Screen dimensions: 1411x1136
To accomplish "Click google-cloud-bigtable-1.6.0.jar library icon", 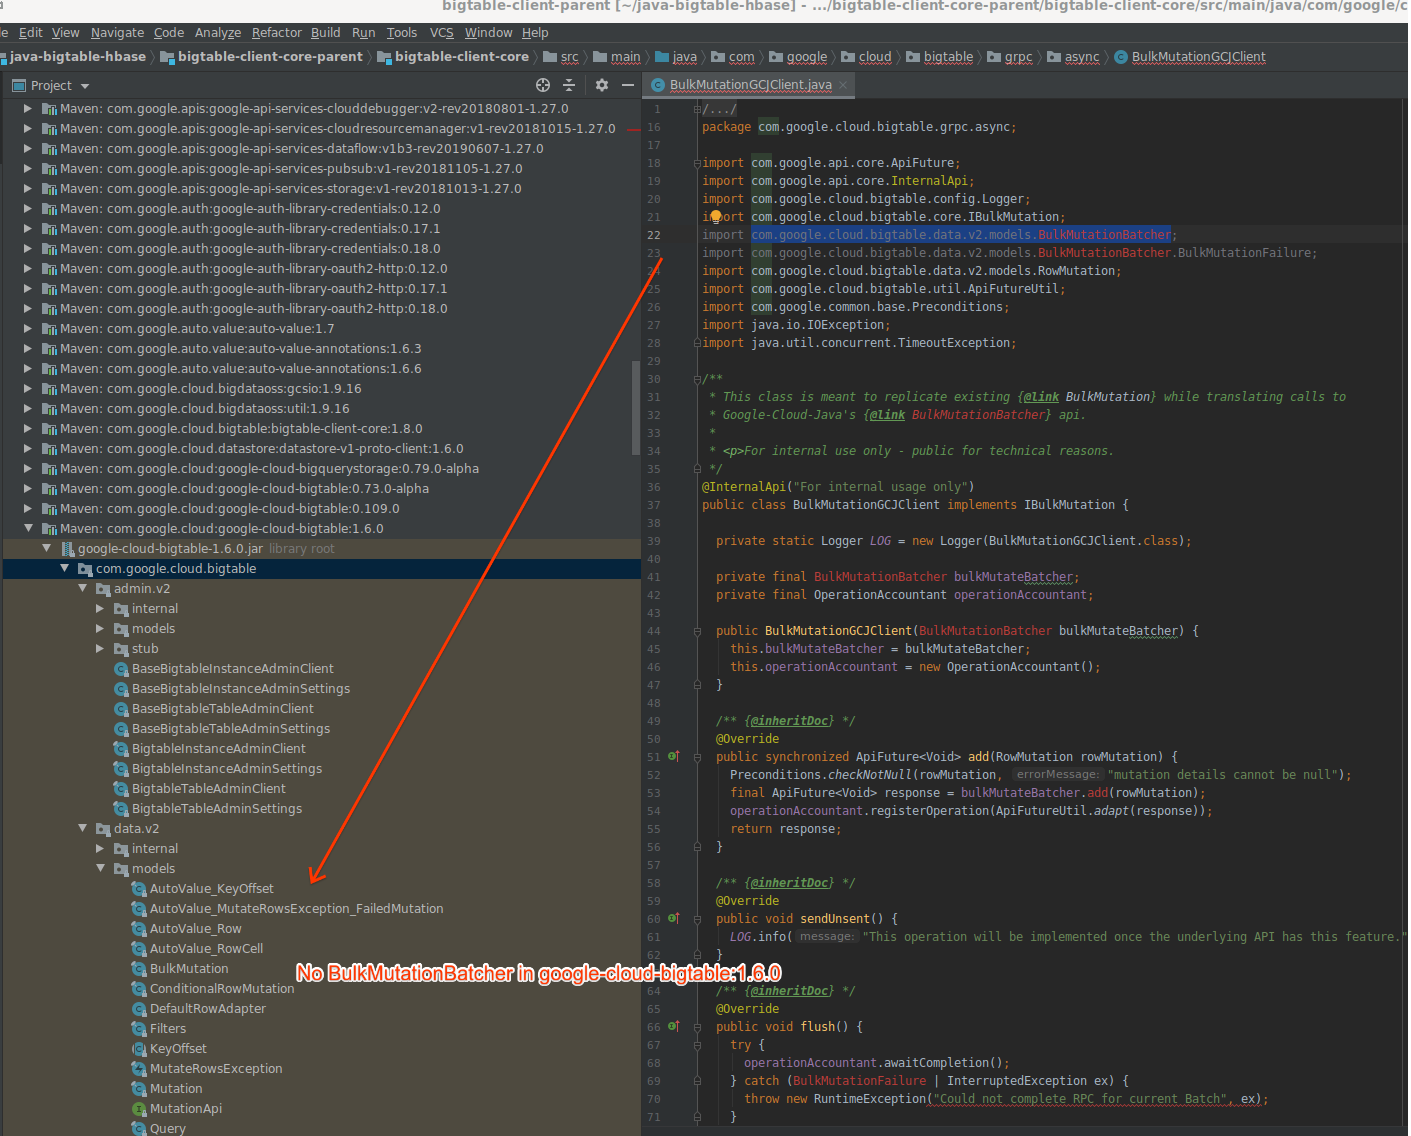I will point(68,548).
